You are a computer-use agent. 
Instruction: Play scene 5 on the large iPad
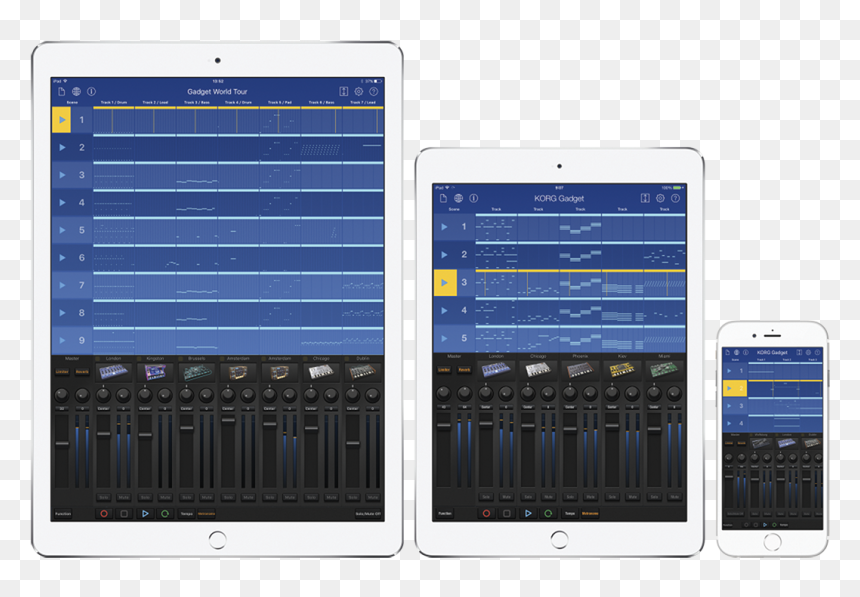(x=62, y=230)
